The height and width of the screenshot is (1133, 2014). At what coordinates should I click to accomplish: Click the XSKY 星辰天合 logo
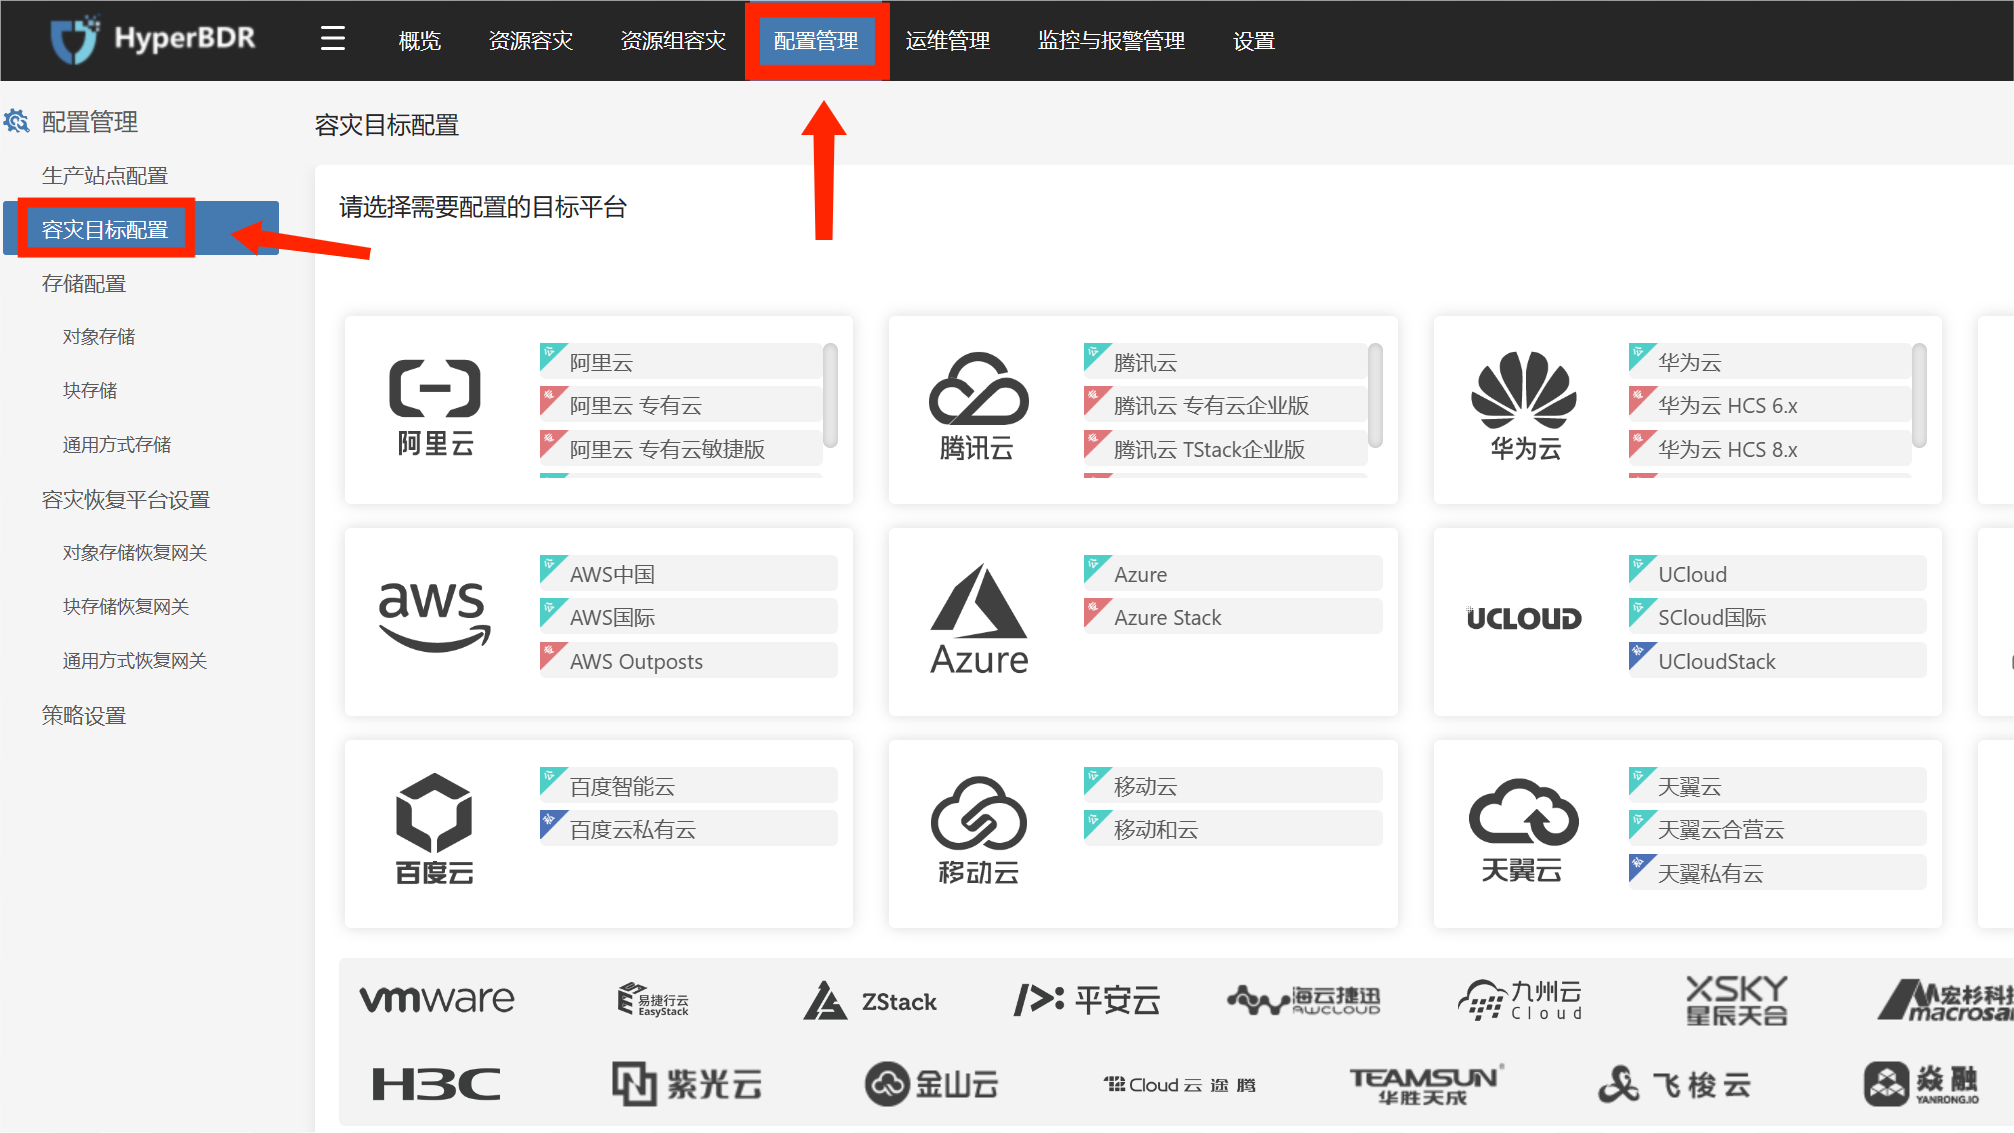tap(1737, 1001)
